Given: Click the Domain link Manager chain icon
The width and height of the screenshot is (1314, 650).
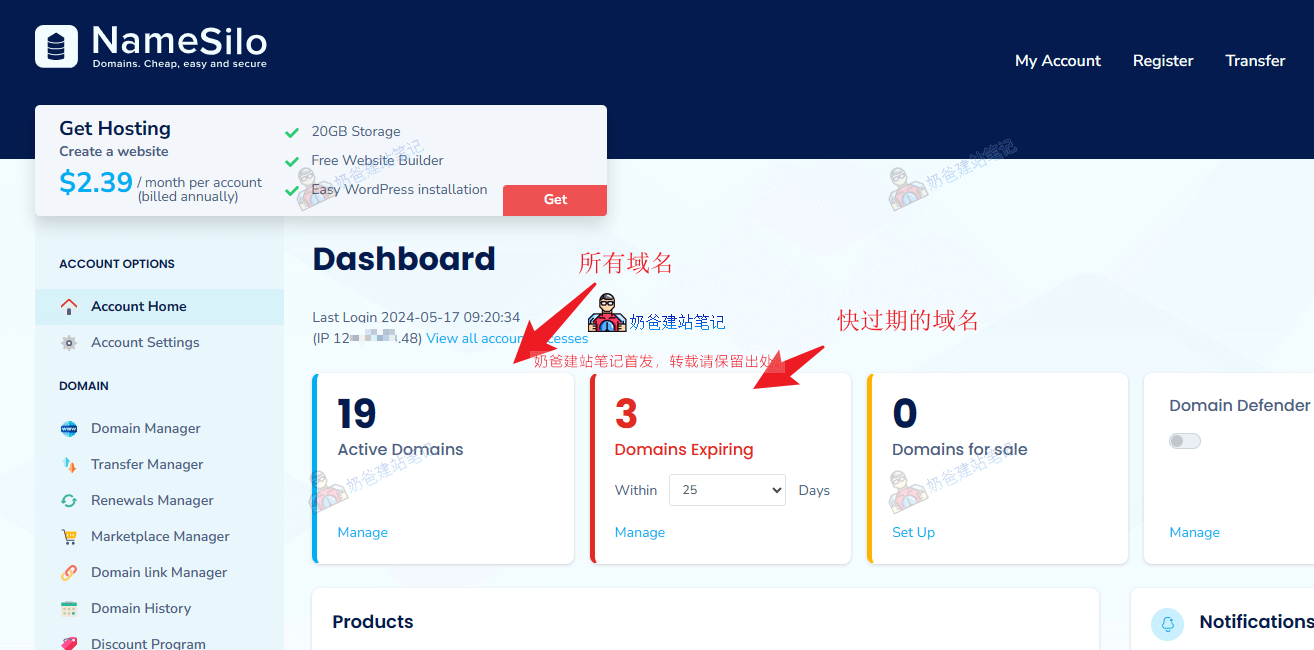Looking at the screenshot, I should pos(69,573).
